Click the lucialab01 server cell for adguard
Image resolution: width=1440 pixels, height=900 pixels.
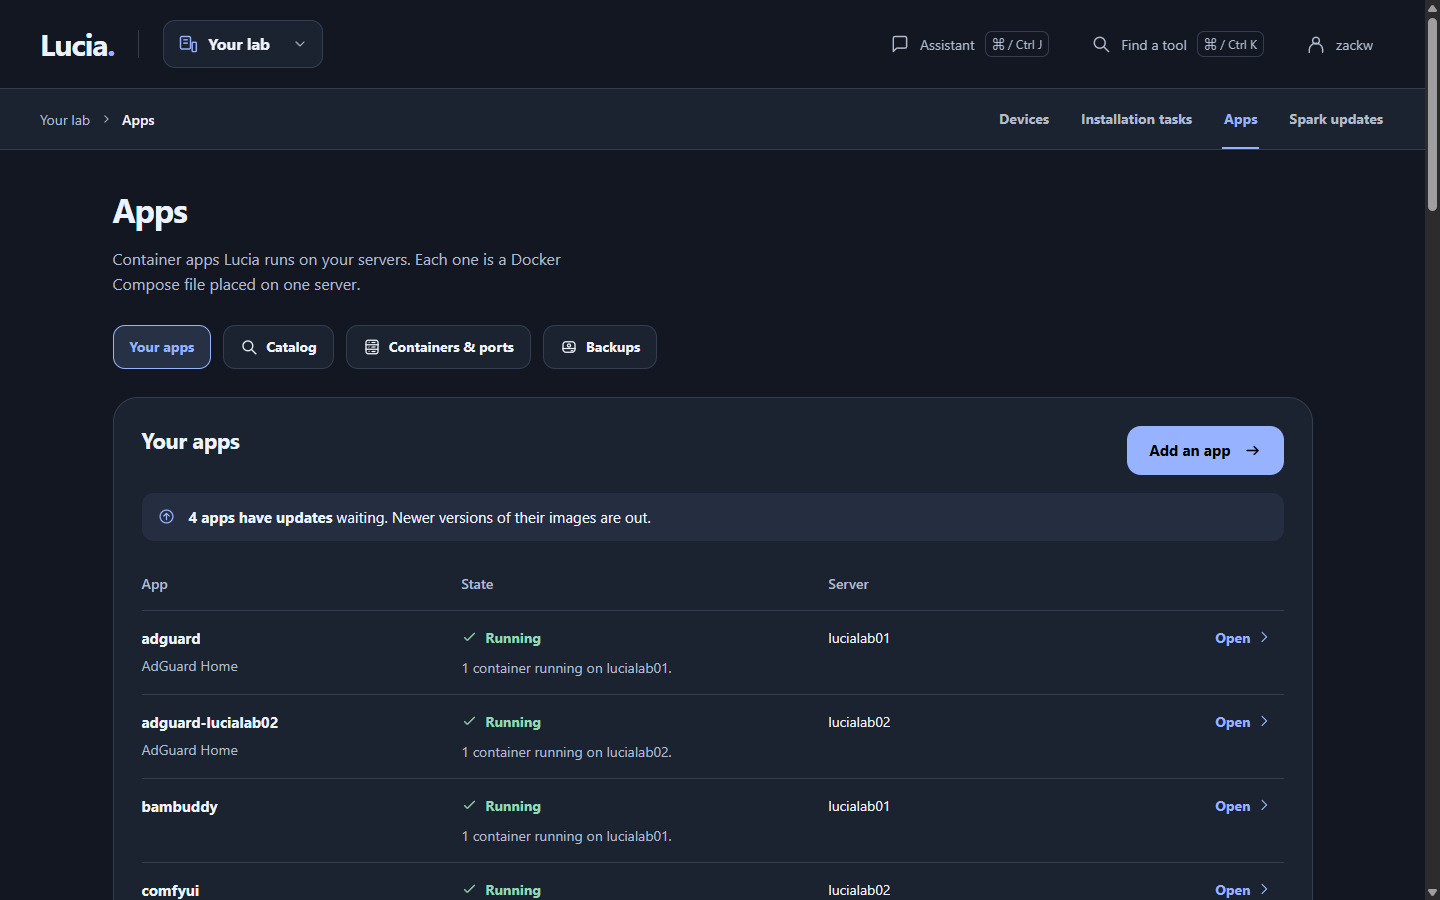(859, 638)
